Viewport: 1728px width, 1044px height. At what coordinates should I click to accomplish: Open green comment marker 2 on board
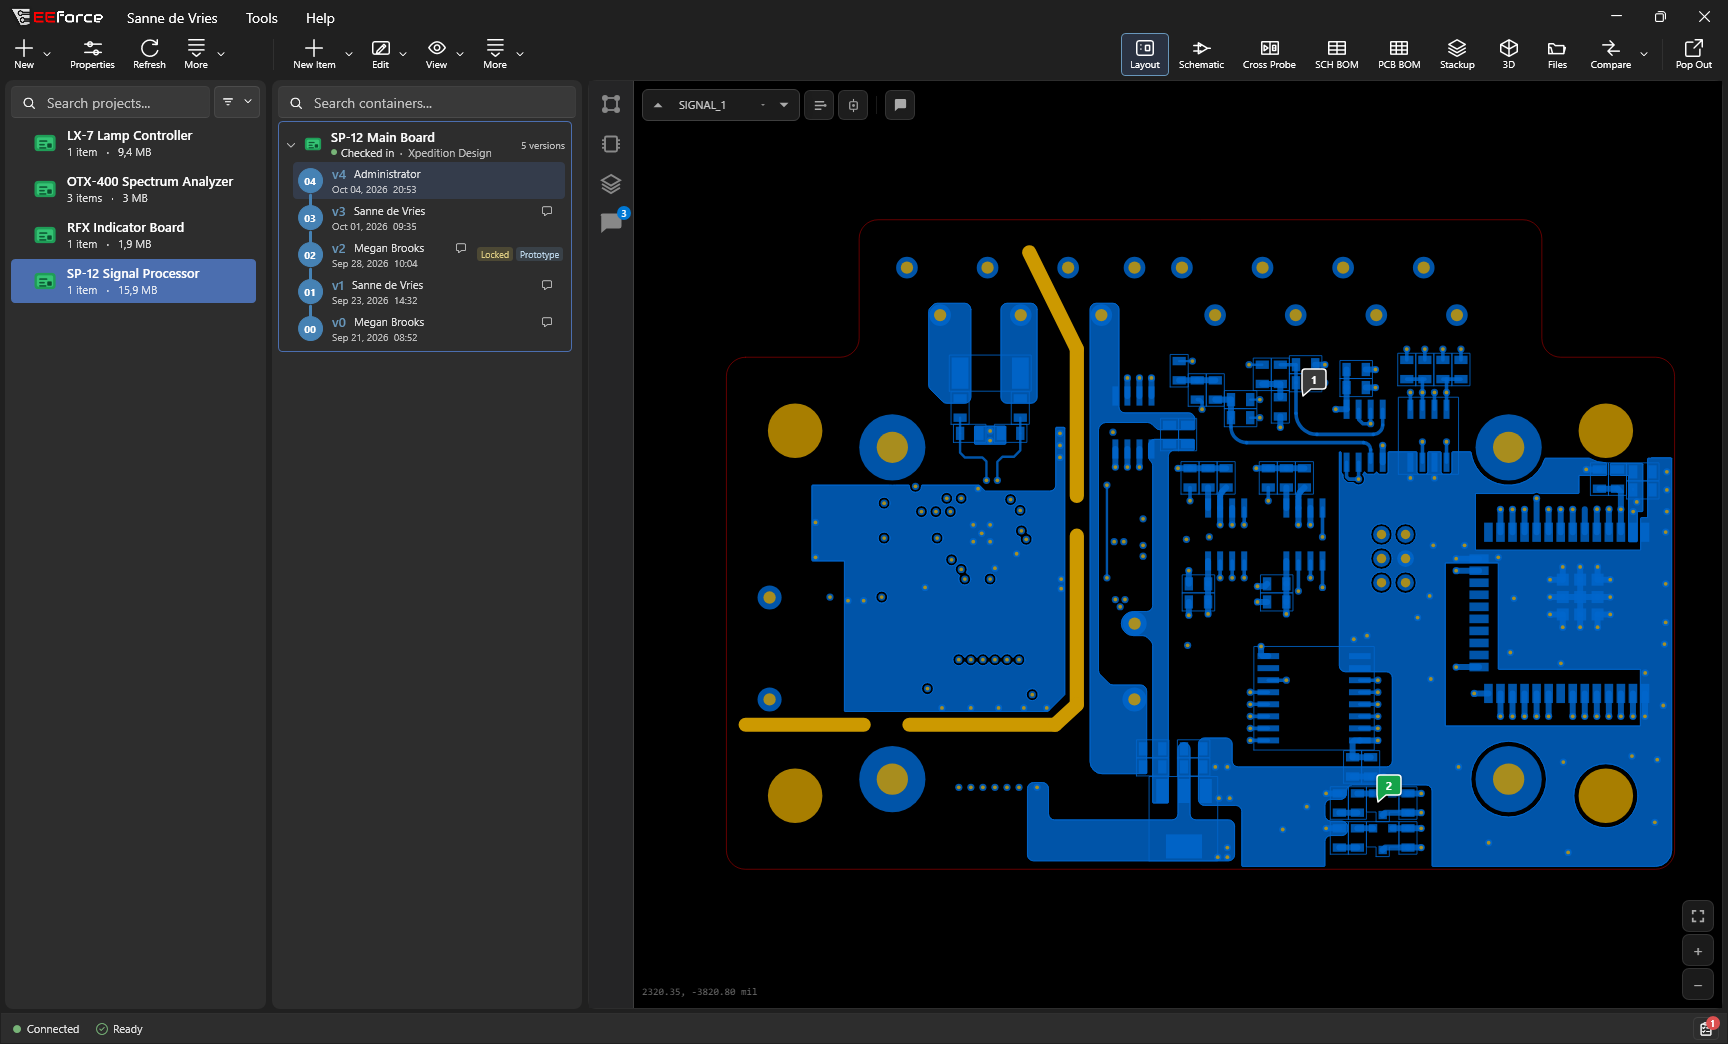(1388, 787)
